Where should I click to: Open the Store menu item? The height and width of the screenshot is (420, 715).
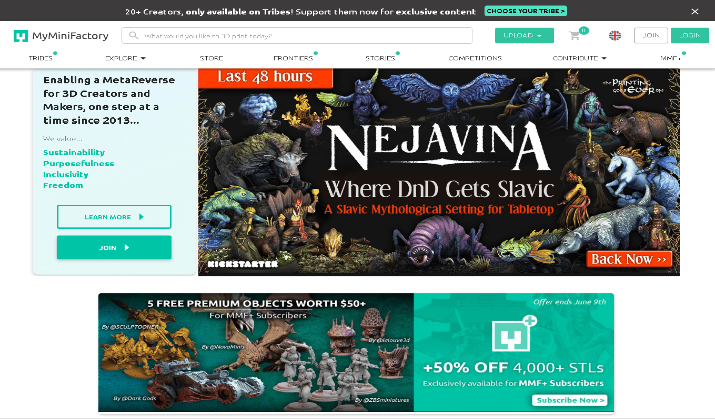tap(211, 58)
